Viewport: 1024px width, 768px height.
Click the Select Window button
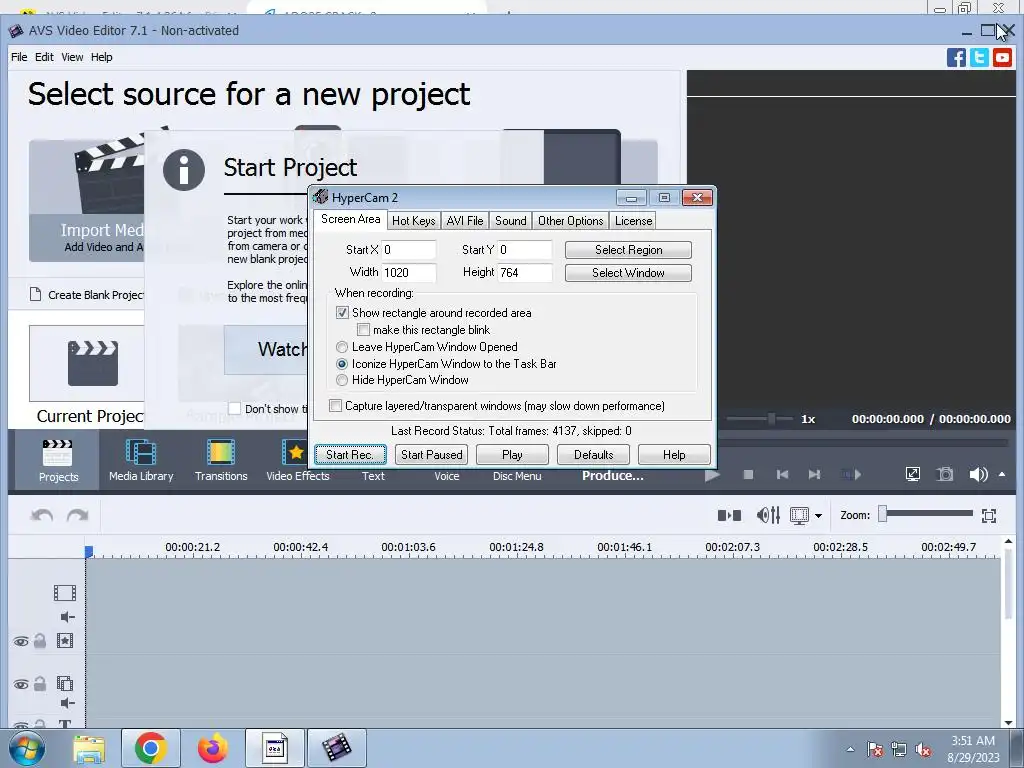coord(628,273)
